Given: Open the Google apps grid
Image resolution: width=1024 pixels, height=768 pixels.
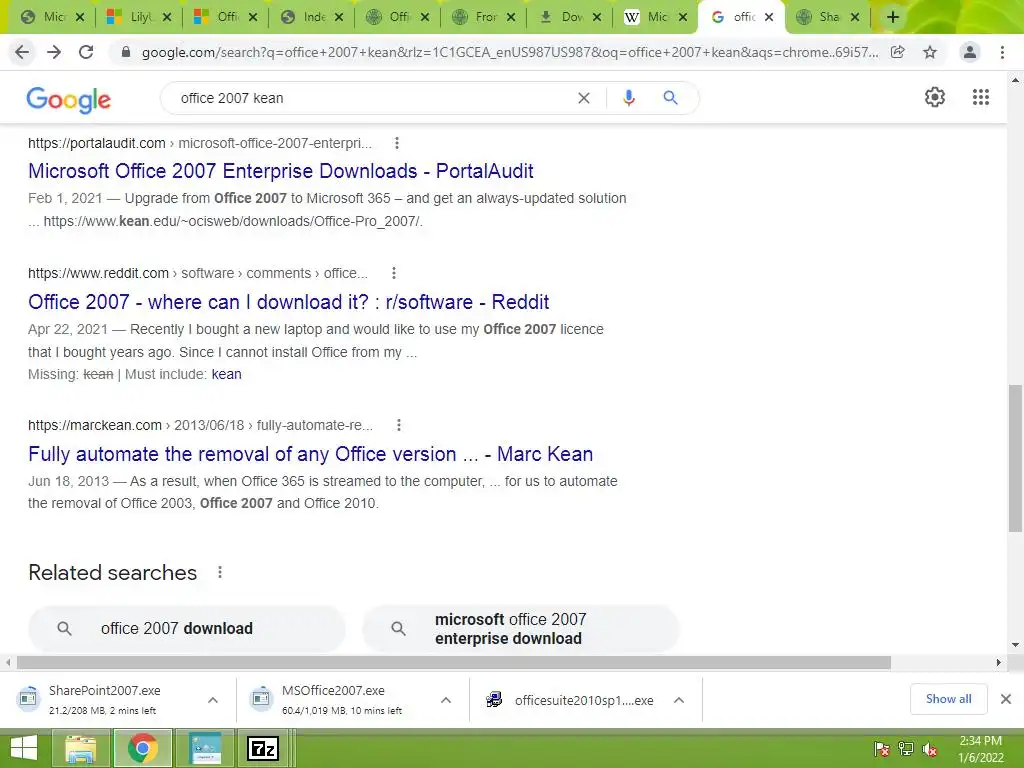Looking at the screenshot, I should click(x=981, y=97).
